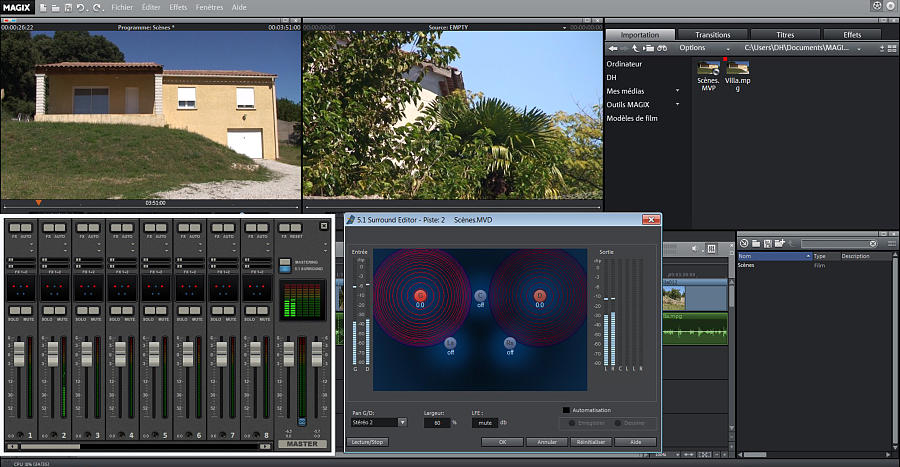Toggle 5.1 Surround mode on master channel
Screen dimensions: 900x467
[x=285, y=268]
